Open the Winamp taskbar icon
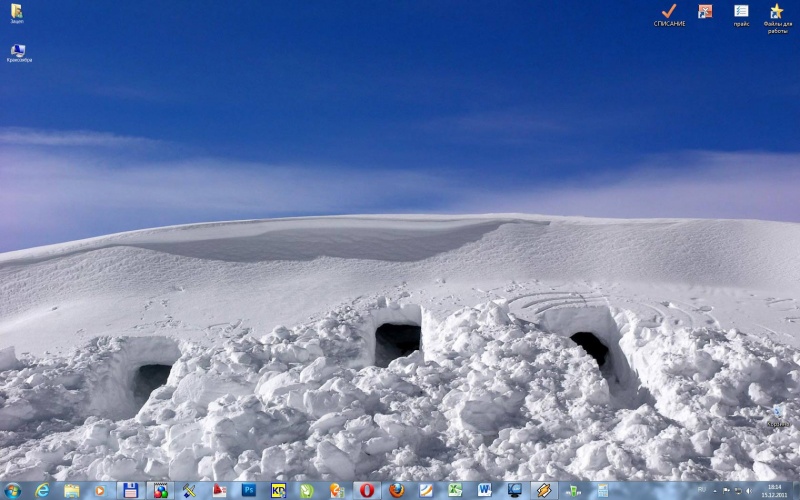Screen dimensions: 800x500 tap(544, 490)
